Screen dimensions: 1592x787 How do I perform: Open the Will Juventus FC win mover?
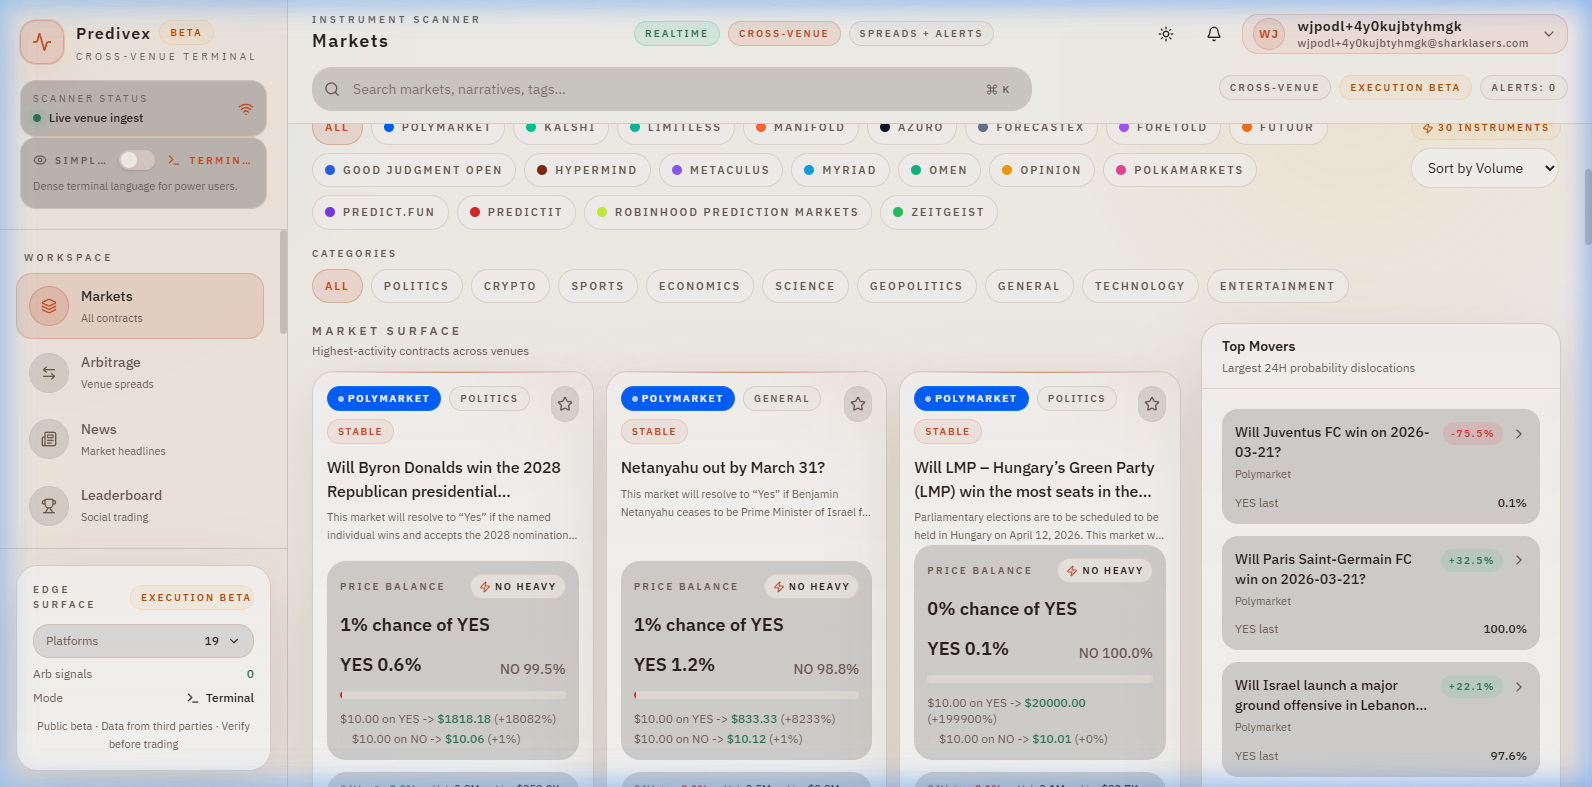click(x=1380, y=466)
